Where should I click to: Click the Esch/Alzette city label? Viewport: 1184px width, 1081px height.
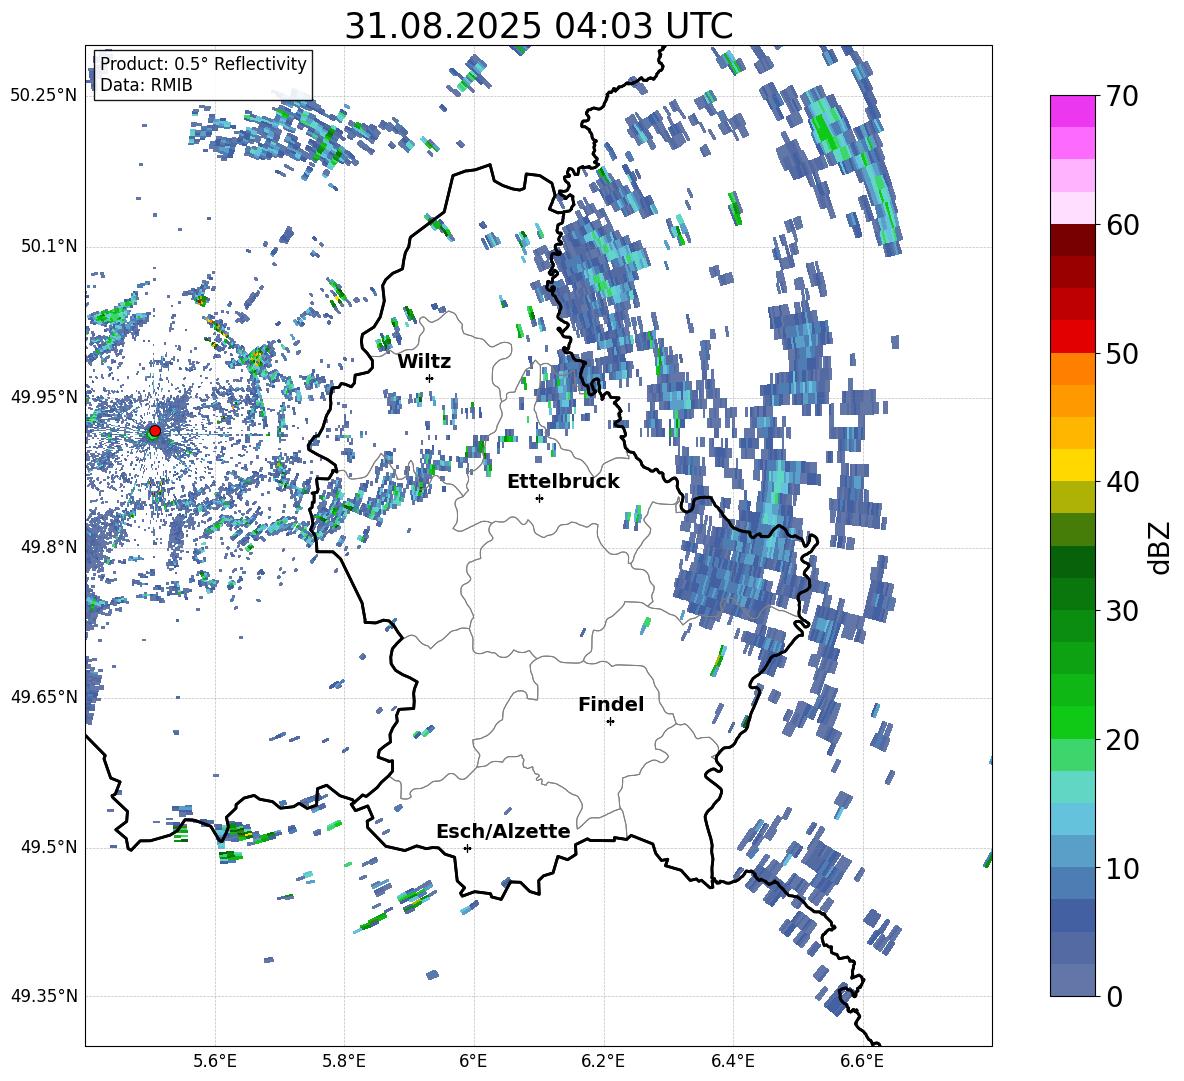[x=503, y=832]
